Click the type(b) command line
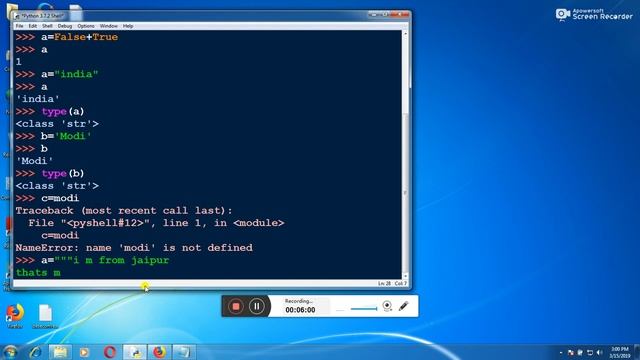The image size is (640, 360). pos(50,173)
